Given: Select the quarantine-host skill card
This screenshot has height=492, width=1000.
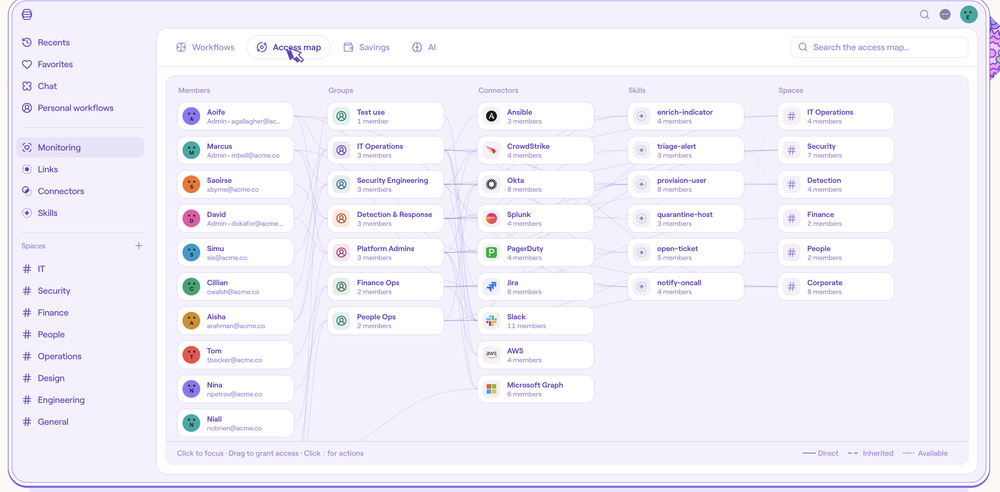Looking at the screenshot, I should 686,218.
